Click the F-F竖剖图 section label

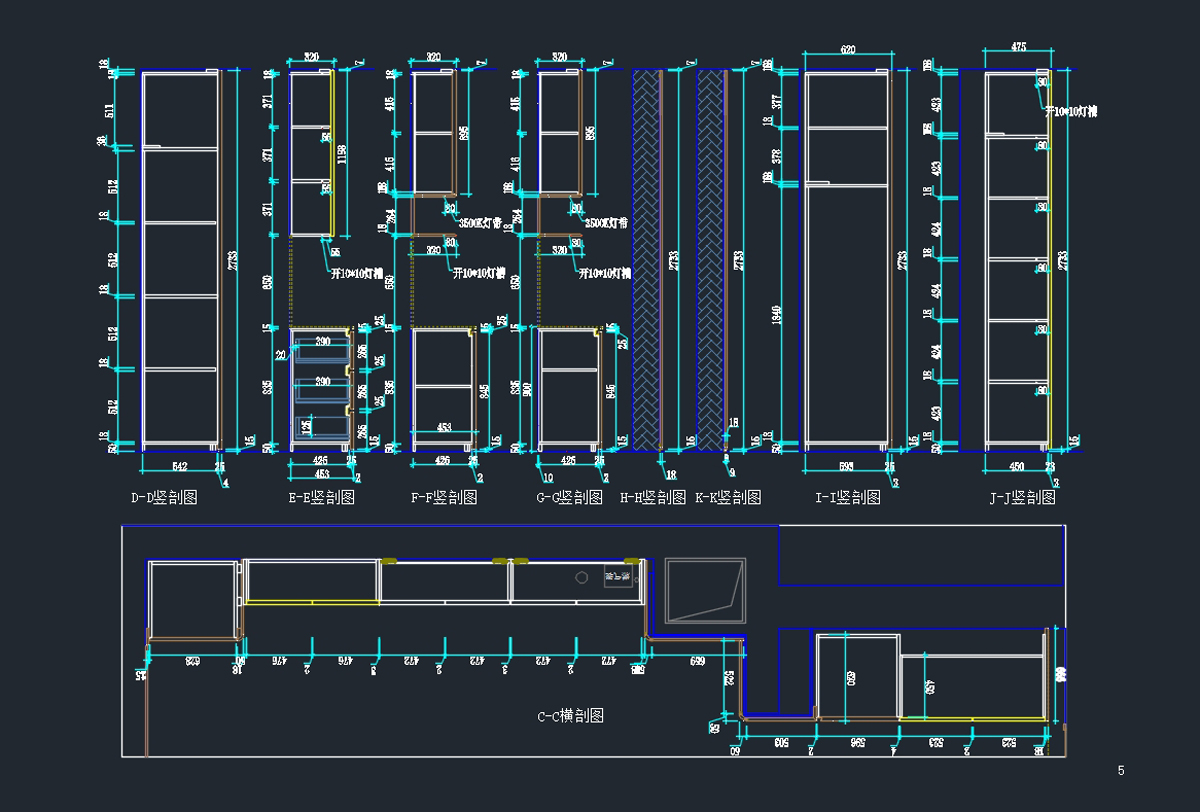point(444,498)
